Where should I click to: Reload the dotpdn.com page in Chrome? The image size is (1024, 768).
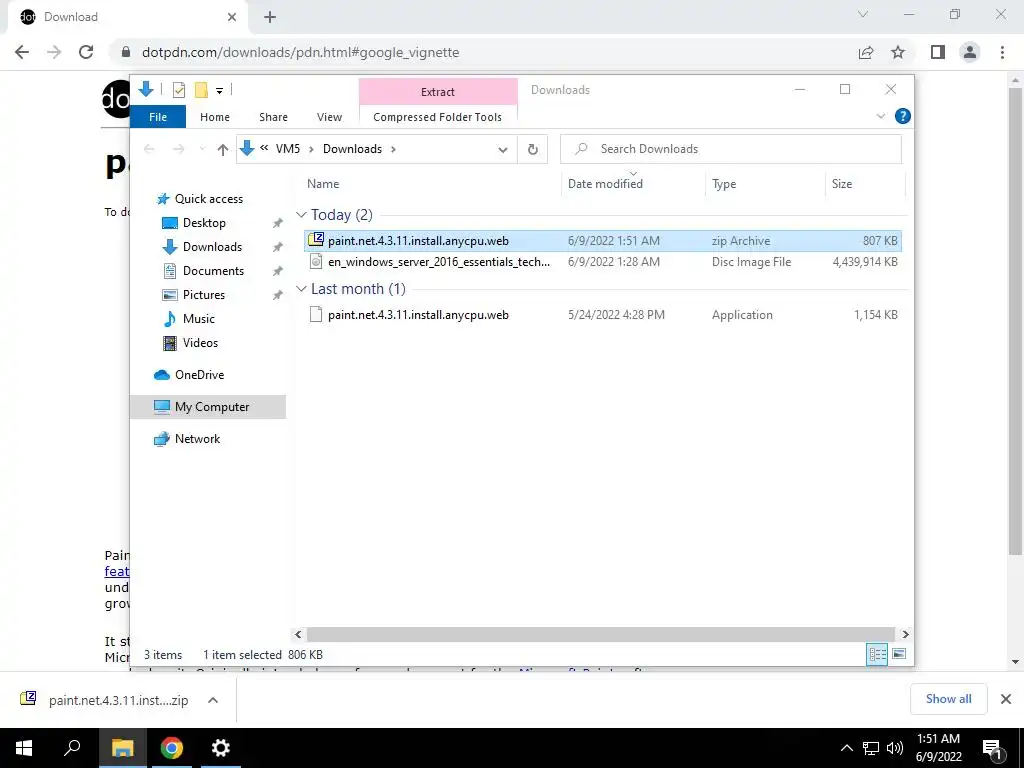pyautogui.click(x=86, y=52)
